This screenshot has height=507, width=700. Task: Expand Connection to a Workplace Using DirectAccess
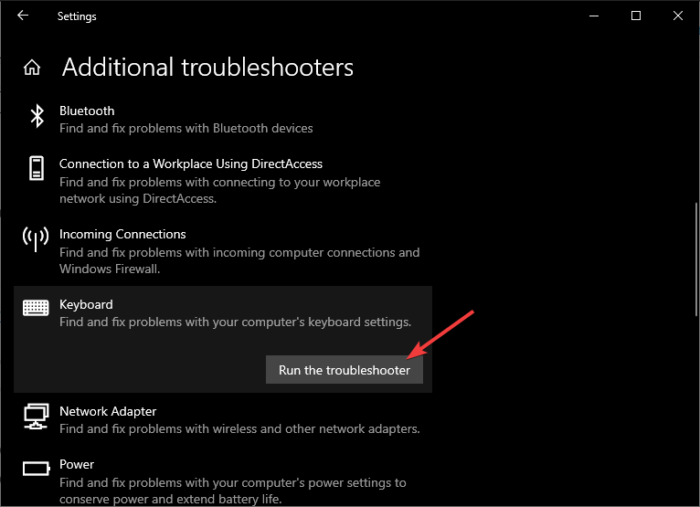point(190,164)
